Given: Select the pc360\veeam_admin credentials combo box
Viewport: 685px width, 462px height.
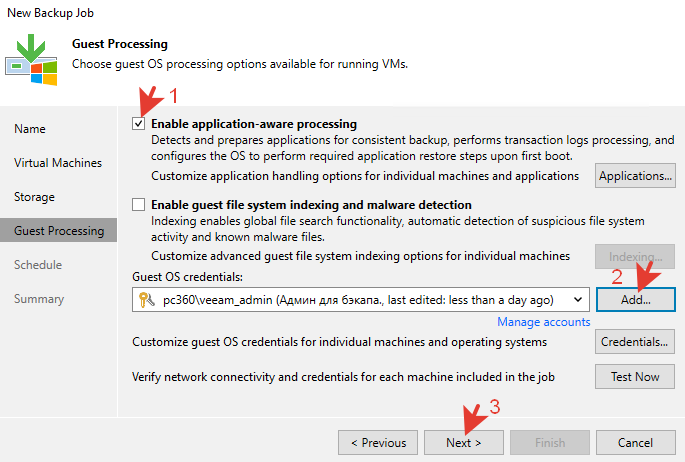Looking at the screenshot, I should pyautogui.click(x=360, y=299).
